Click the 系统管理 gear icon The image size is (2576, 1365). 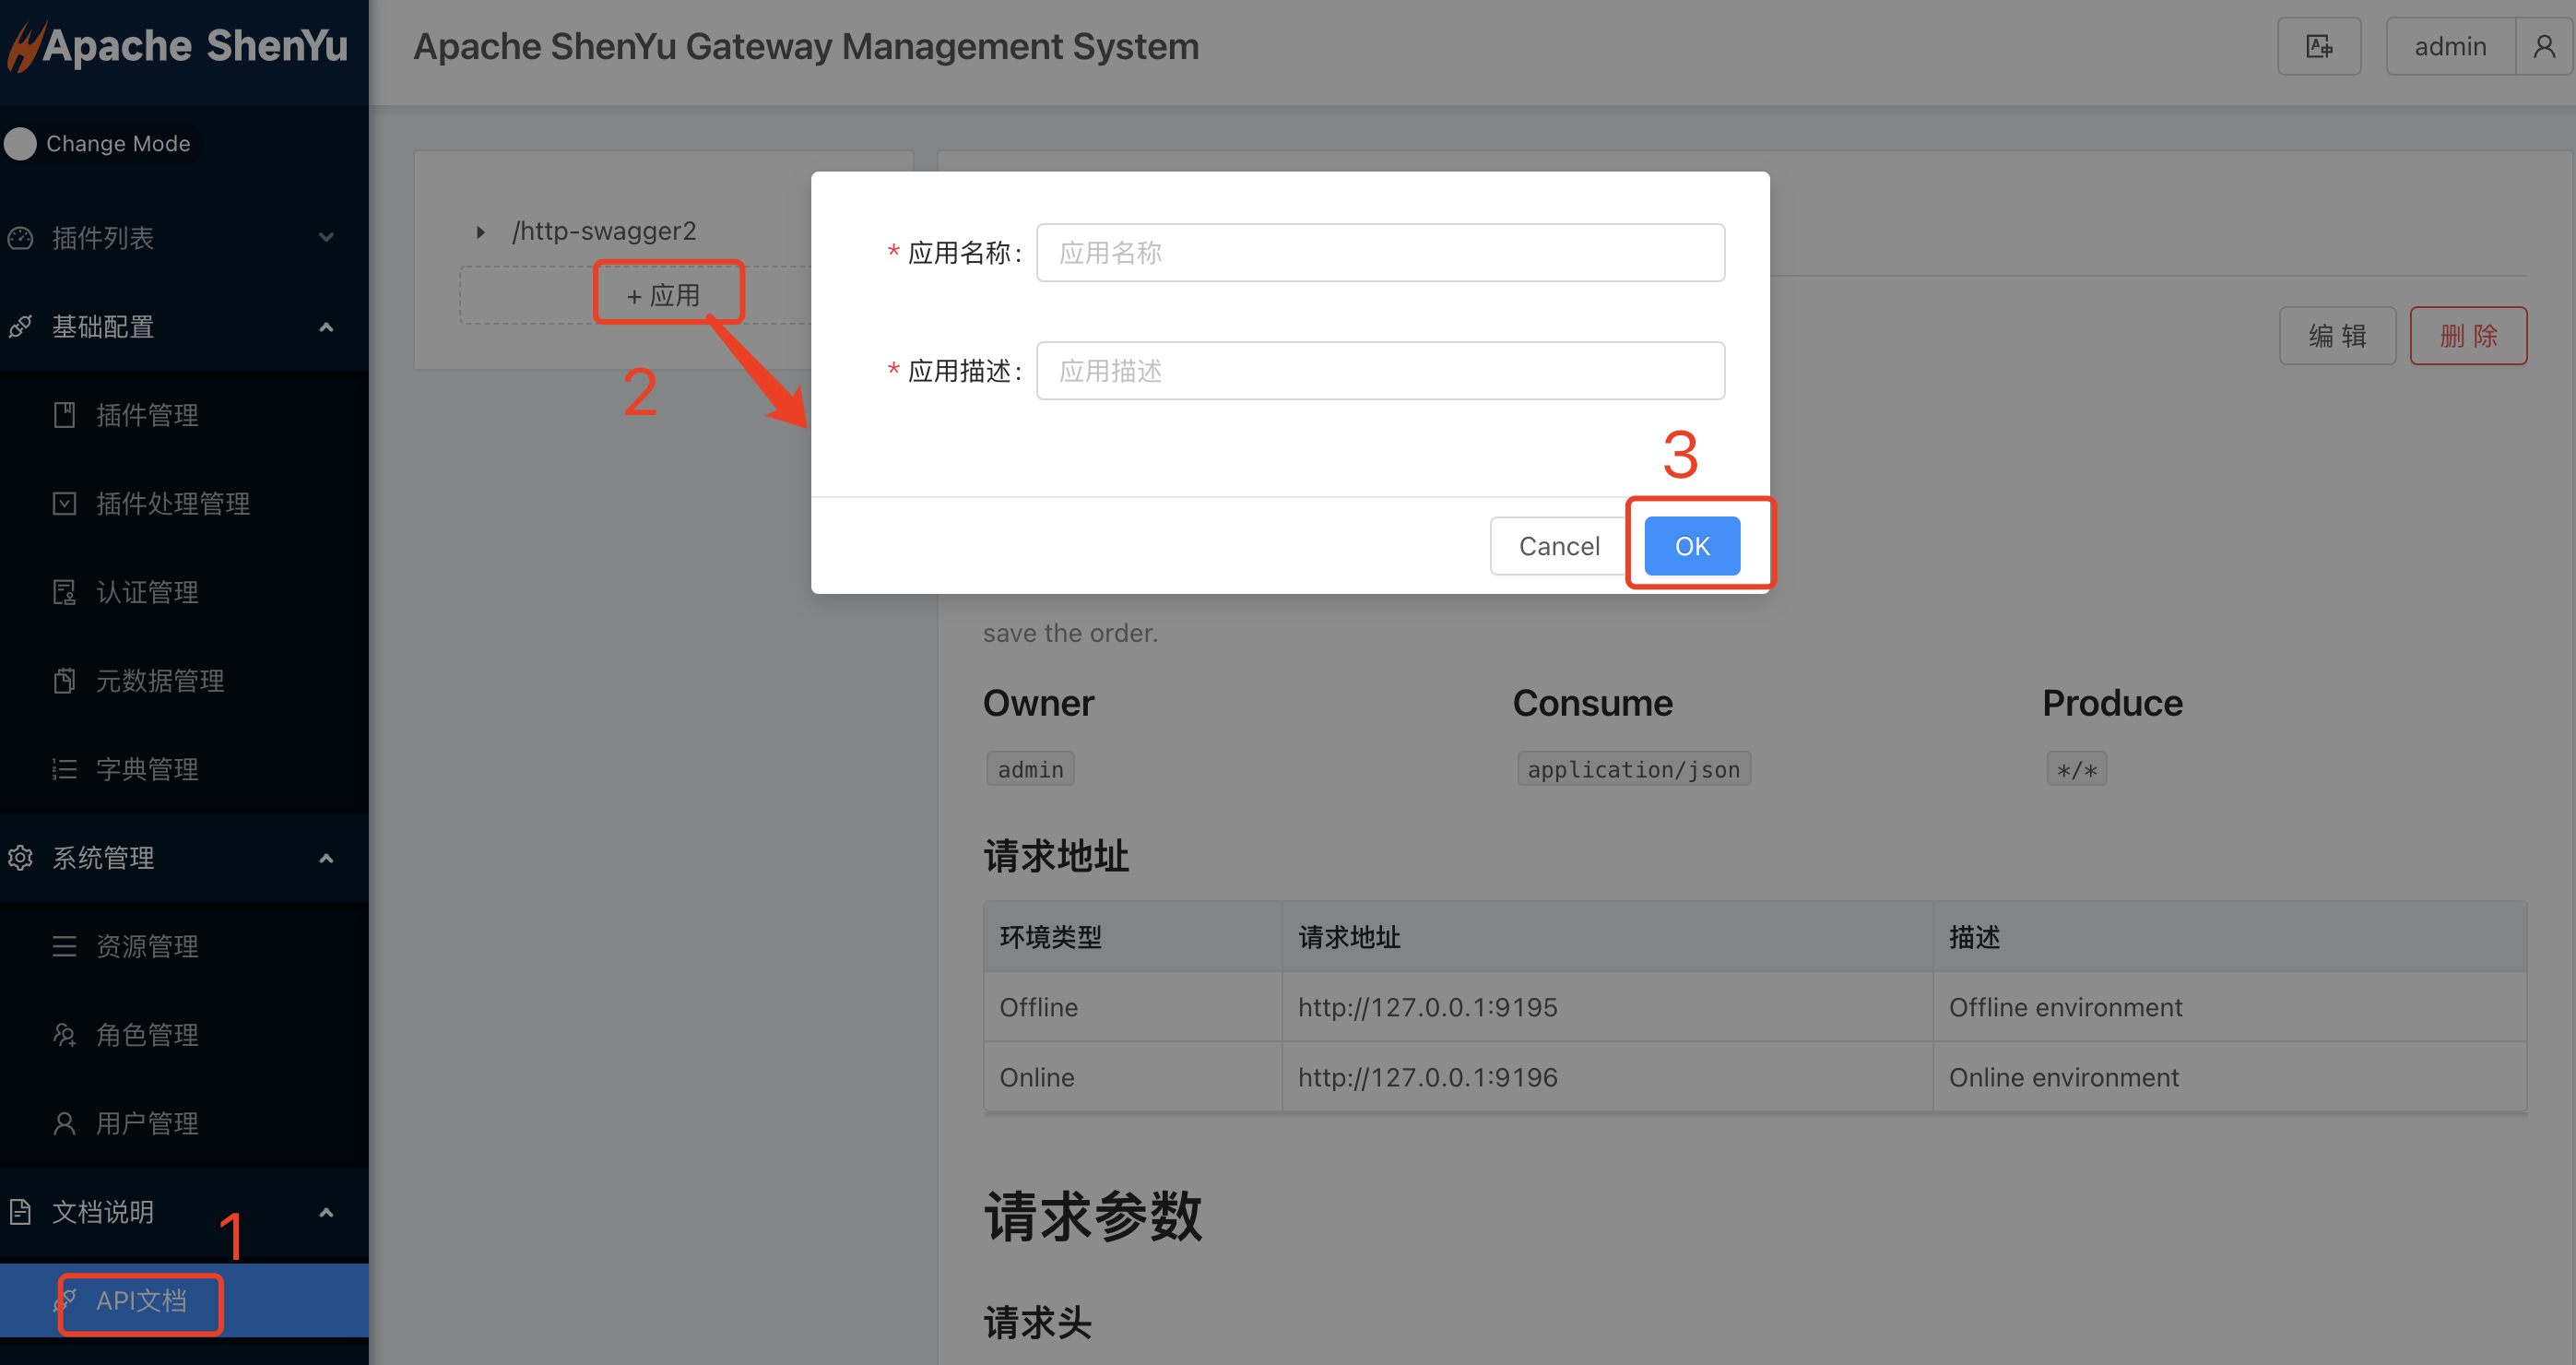click(x=20, y=857)
